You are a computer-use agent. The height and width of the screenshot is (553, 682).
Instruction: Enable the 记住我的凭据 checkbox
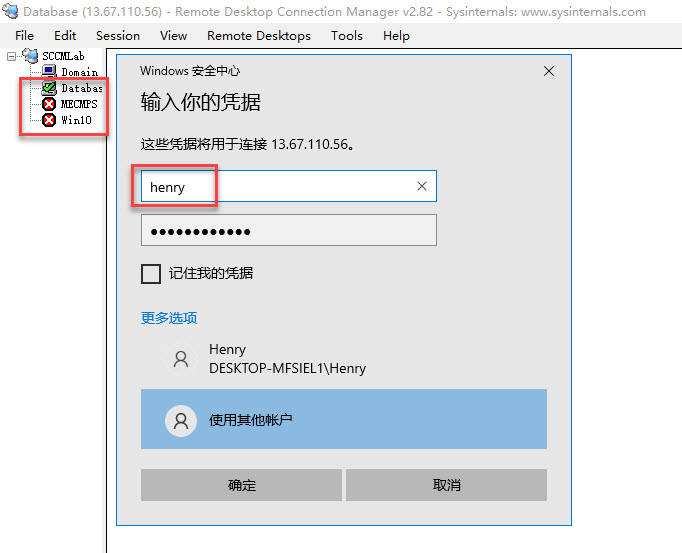[151, 274]
